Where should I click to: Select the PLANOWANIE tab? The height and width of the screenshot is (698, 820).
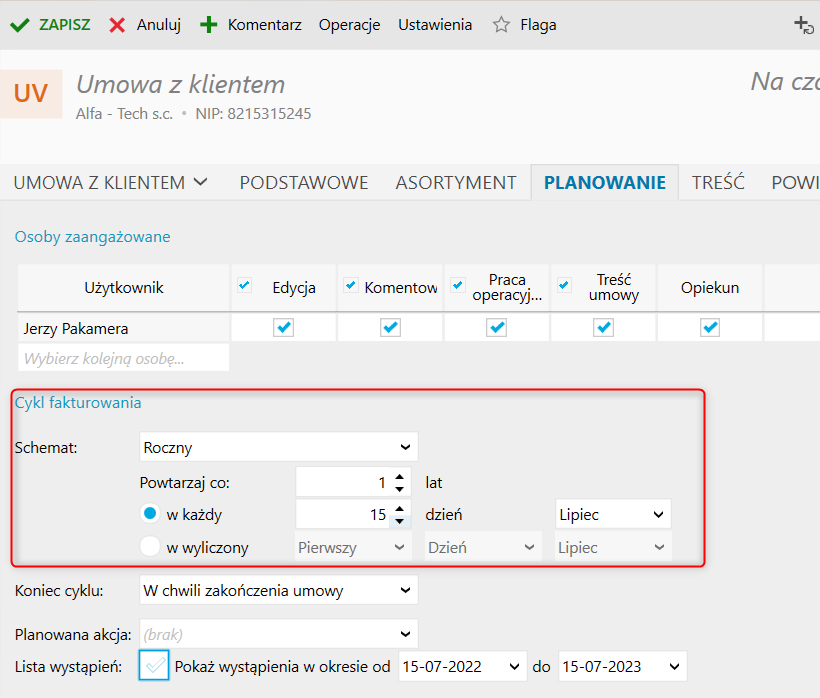click(605, 182)
